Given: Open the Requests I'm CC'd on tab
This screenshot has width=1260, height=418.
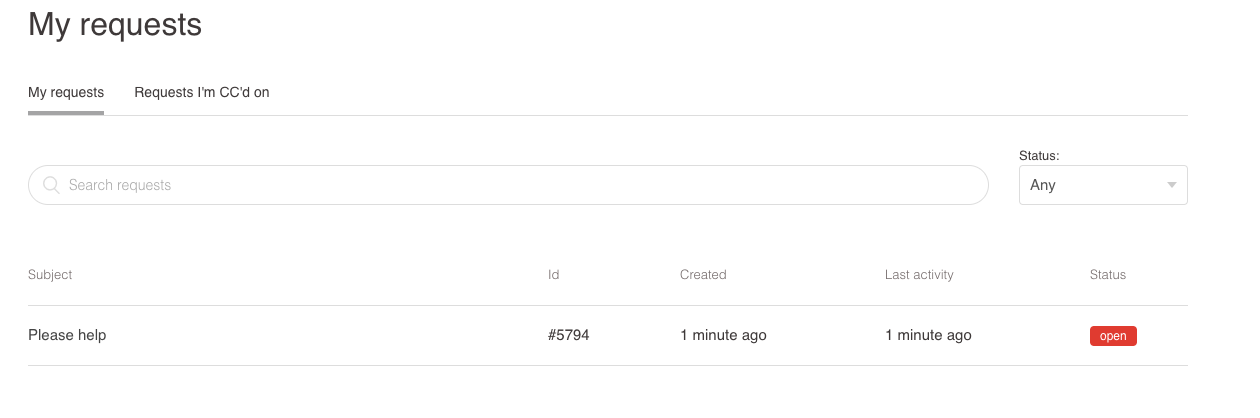Looking at the screenshot, I should 202,92.
